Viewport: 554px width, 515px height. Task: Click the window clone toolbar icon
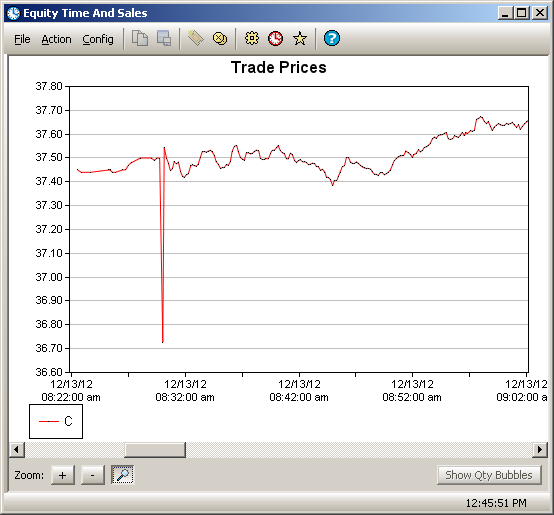tap(164, 38)
